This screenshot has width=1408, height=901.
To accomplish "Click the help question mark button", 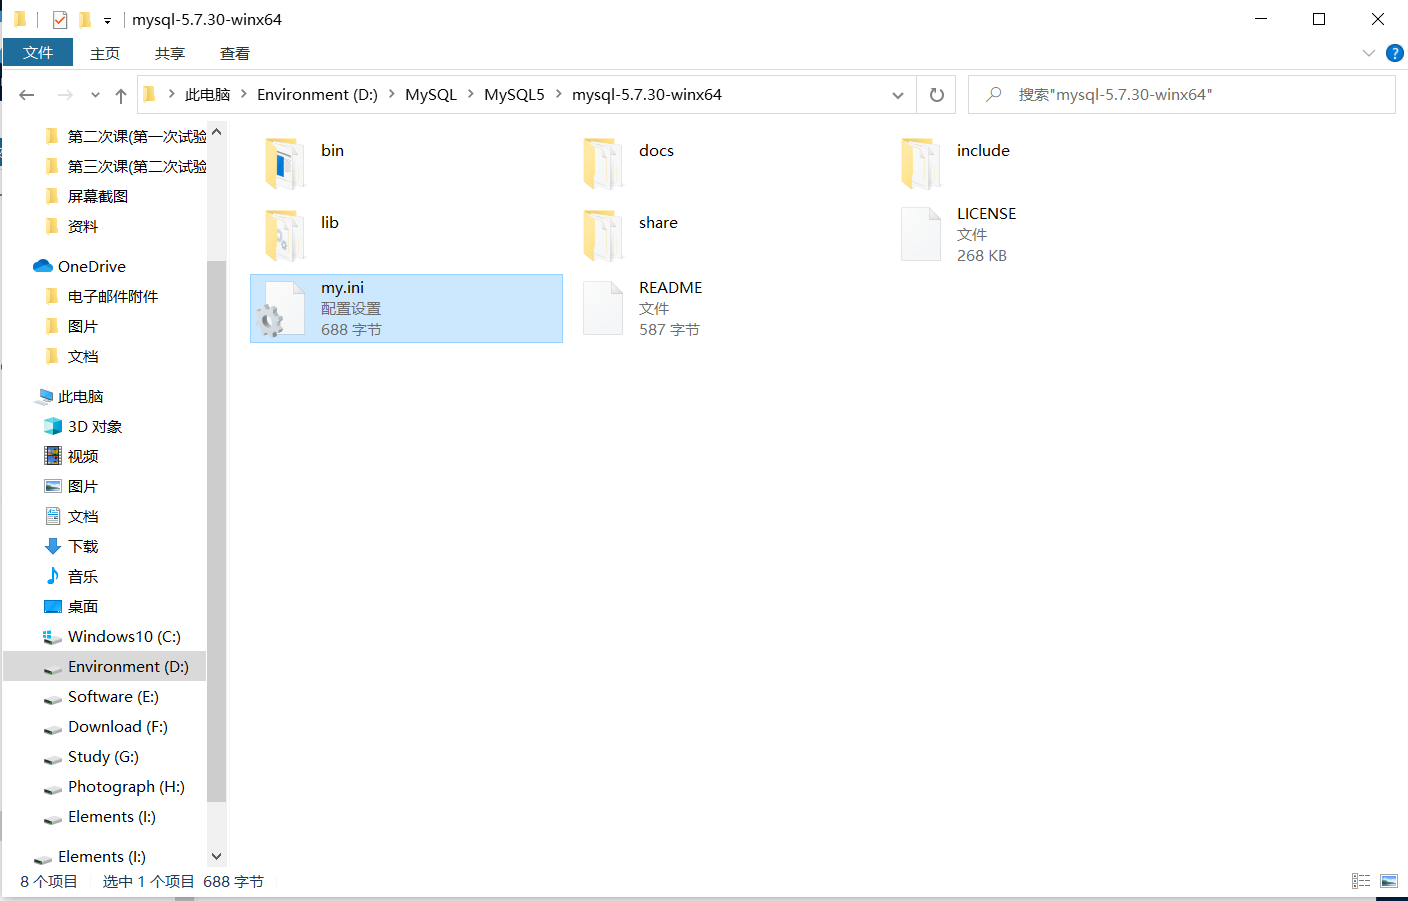I will pyautogui.click(x=1395, y=53).
